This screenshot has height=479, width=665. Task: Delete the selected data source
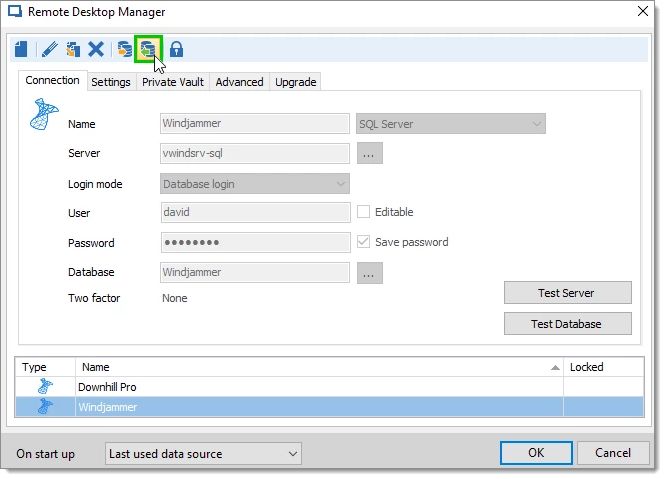[x=96, y=49]
